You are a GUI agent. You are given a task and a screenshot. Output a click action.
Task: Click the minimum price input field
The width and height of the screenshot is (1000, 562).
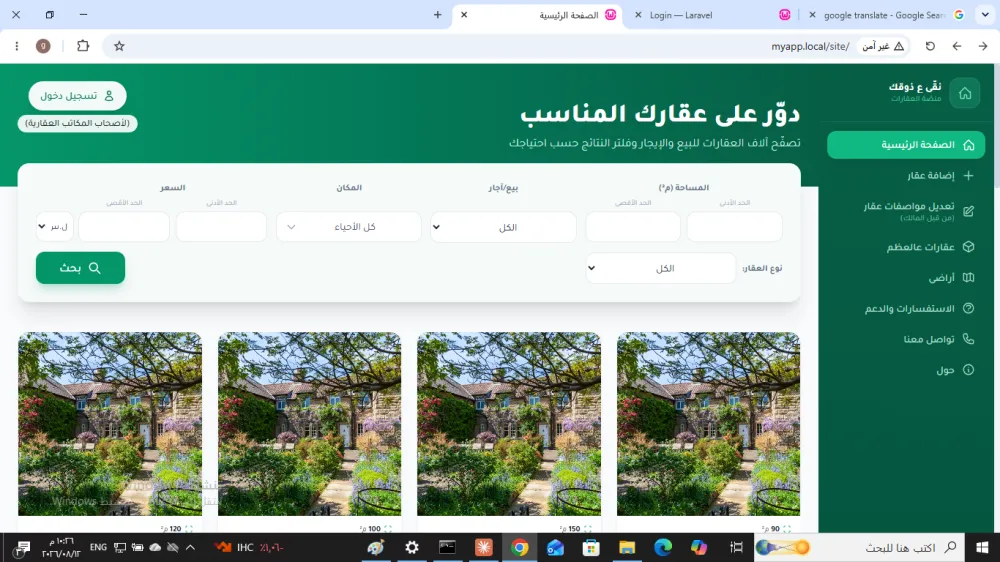coord(221,227)
